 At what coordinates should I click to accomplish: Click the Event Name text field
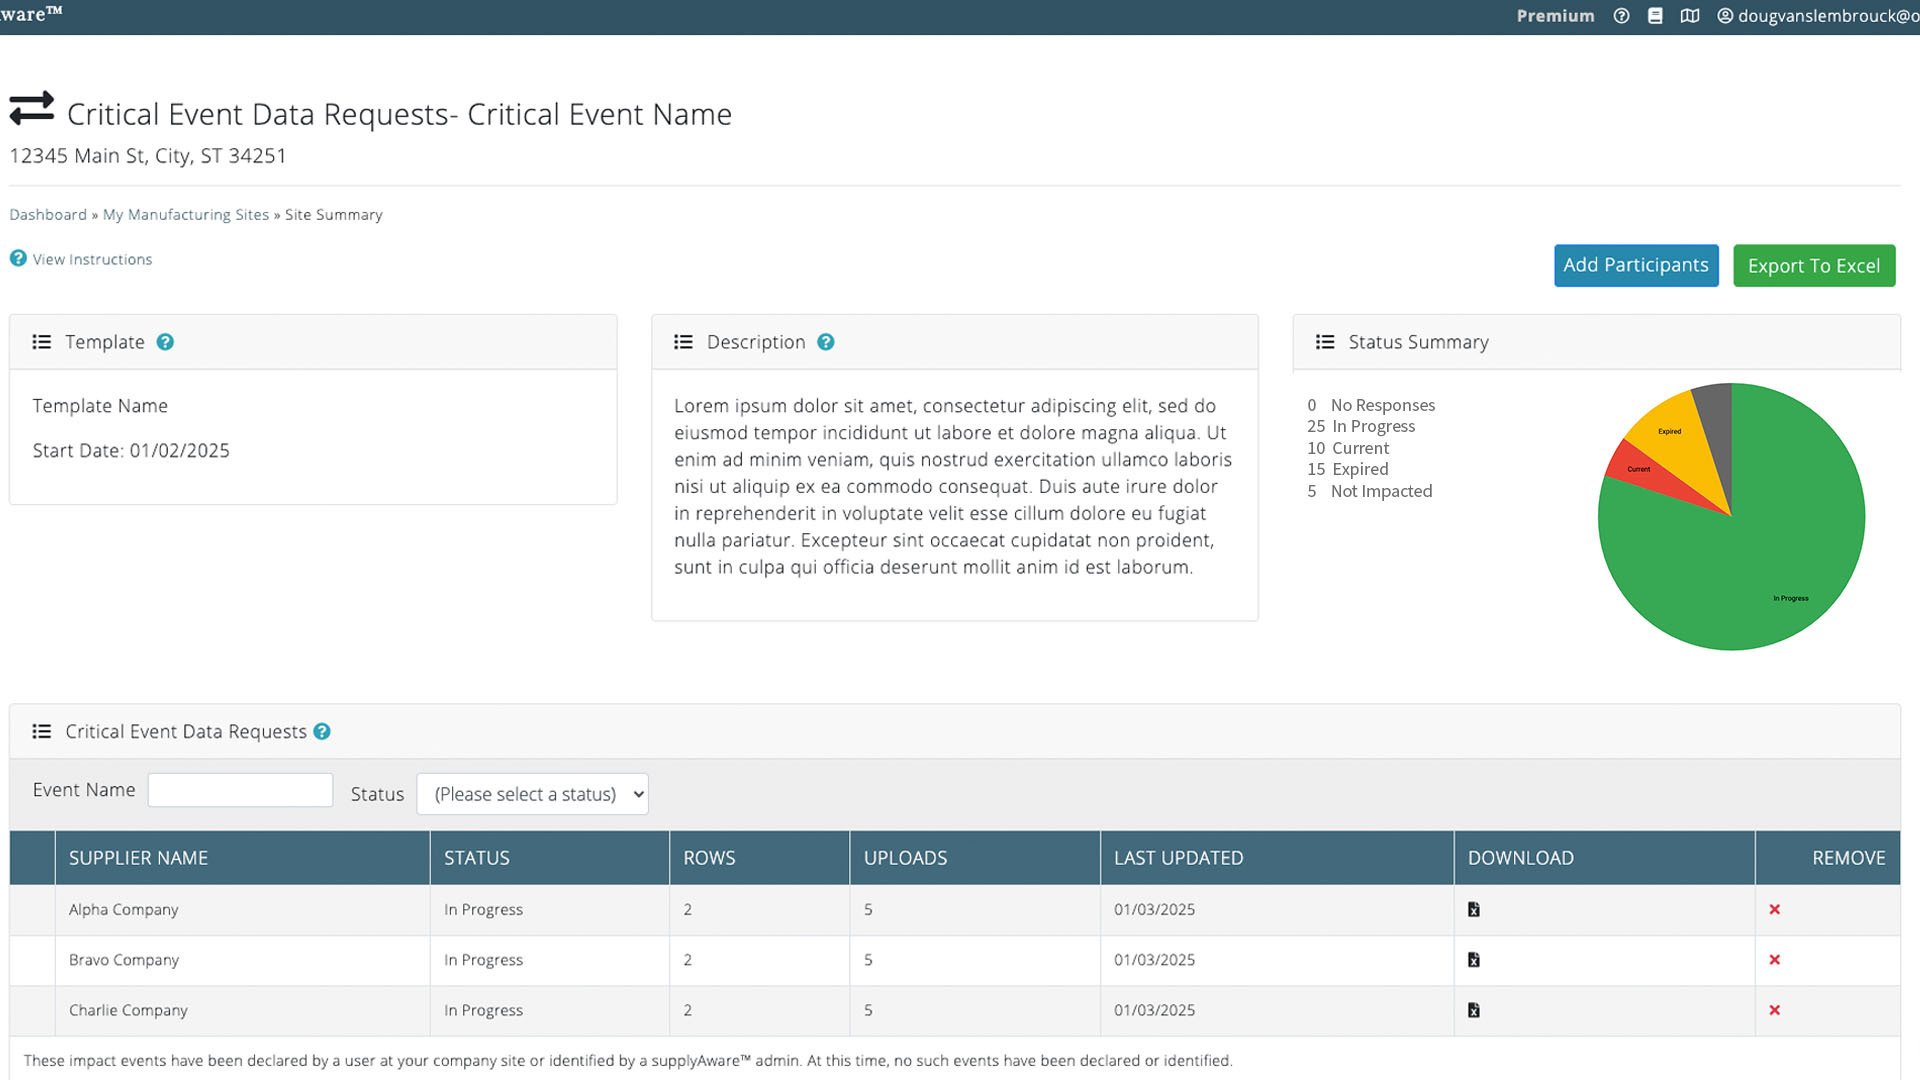pos(240,790)
